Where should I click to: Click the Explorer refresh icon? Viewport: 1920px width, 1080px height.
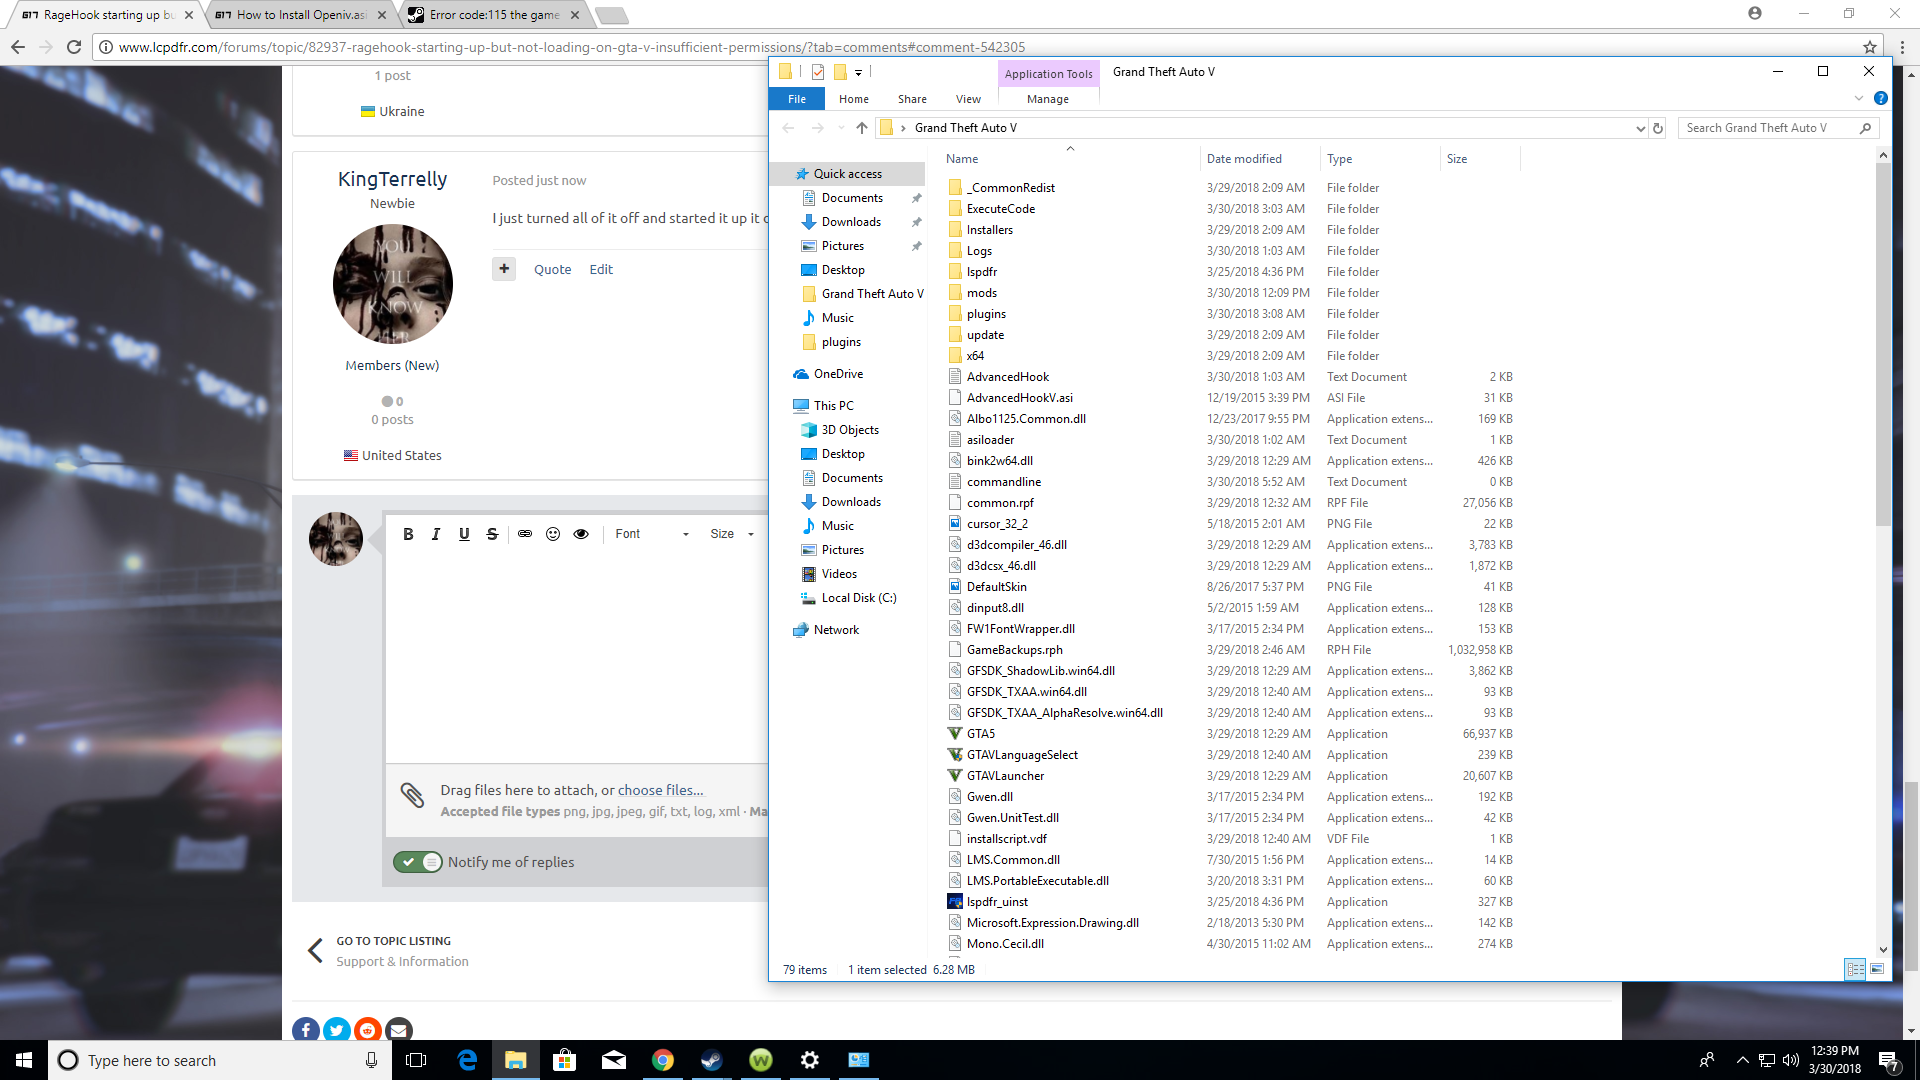(1658, 128)
